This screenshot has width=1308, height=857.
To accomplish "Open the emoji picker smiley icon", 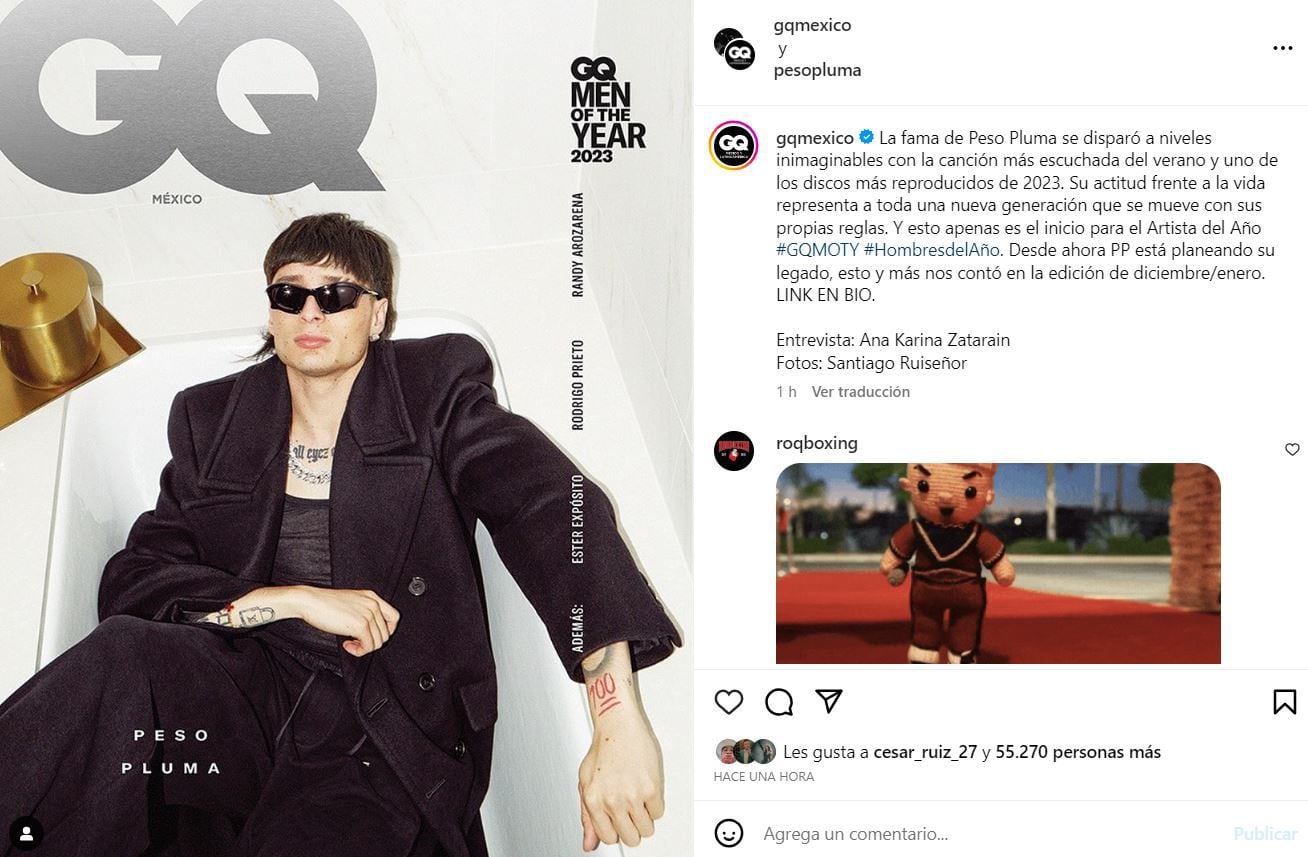I will pos(729,832).
